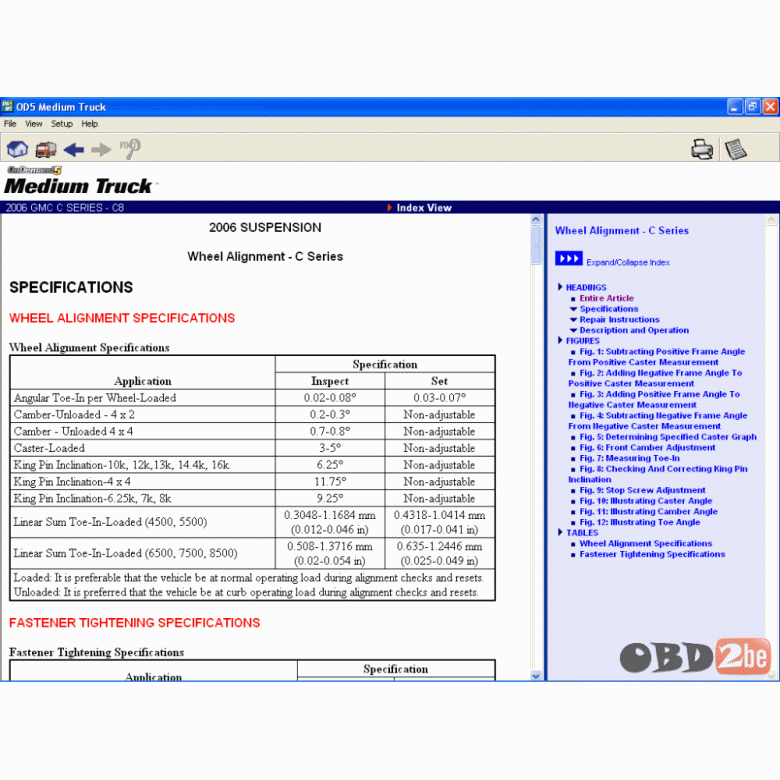Open Fig. 5 Determining Specified Caster Graph
The height and width of the screenshot is (780, 780).
(x=668, y=437)
